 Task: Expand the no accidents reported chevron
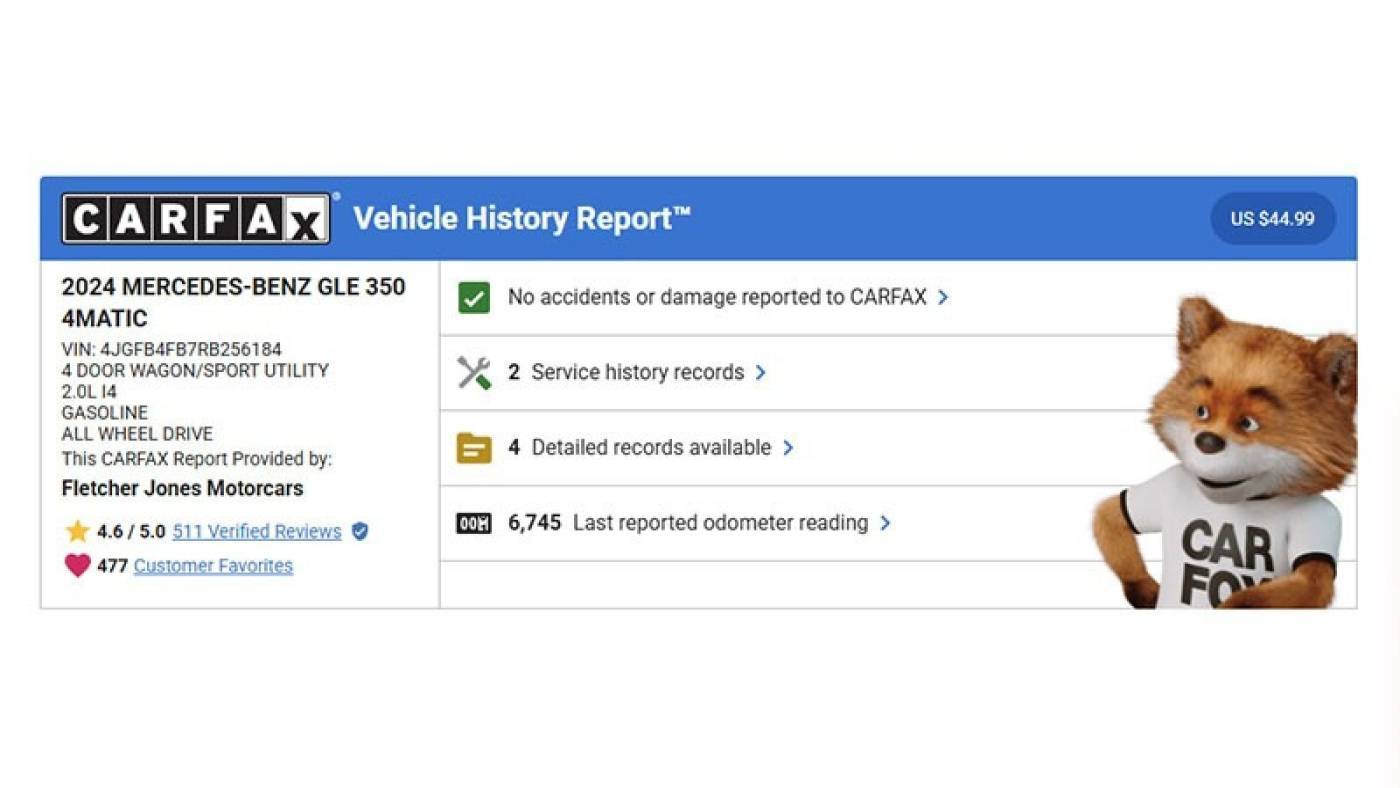click(943, 297)
